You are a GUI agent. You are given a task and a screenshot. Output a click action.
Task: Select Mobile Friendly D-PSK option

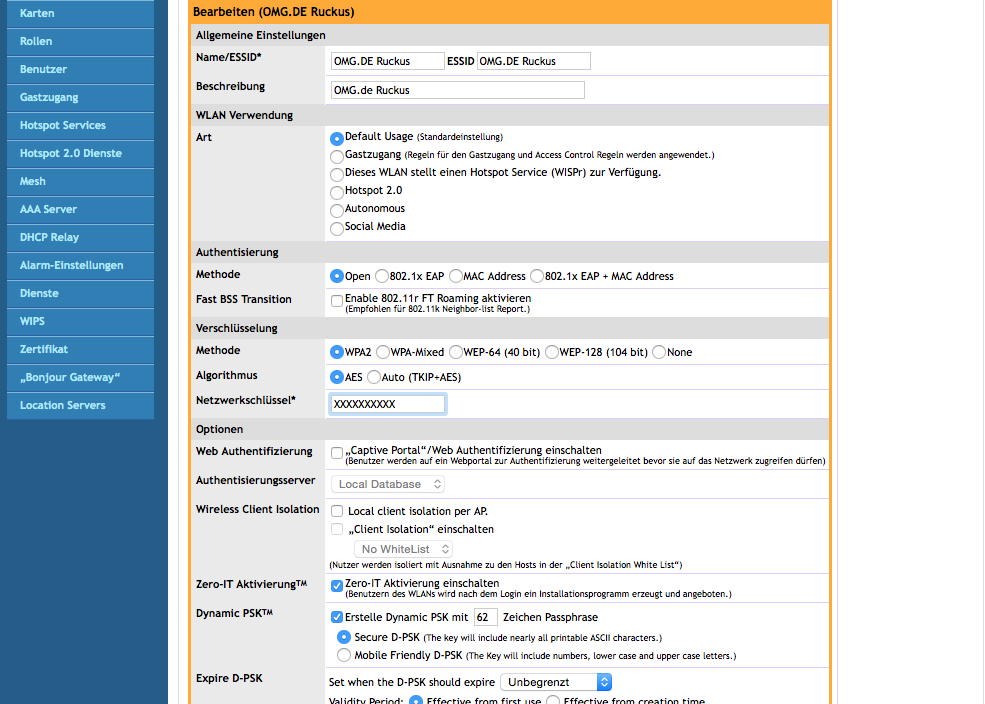344,656
